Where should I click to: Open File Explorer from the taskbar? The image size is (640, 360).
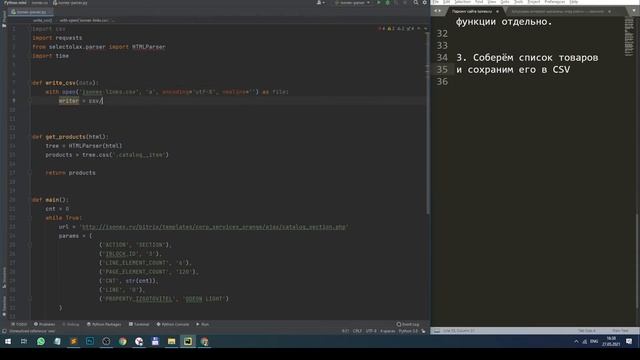tap(171, 341)
